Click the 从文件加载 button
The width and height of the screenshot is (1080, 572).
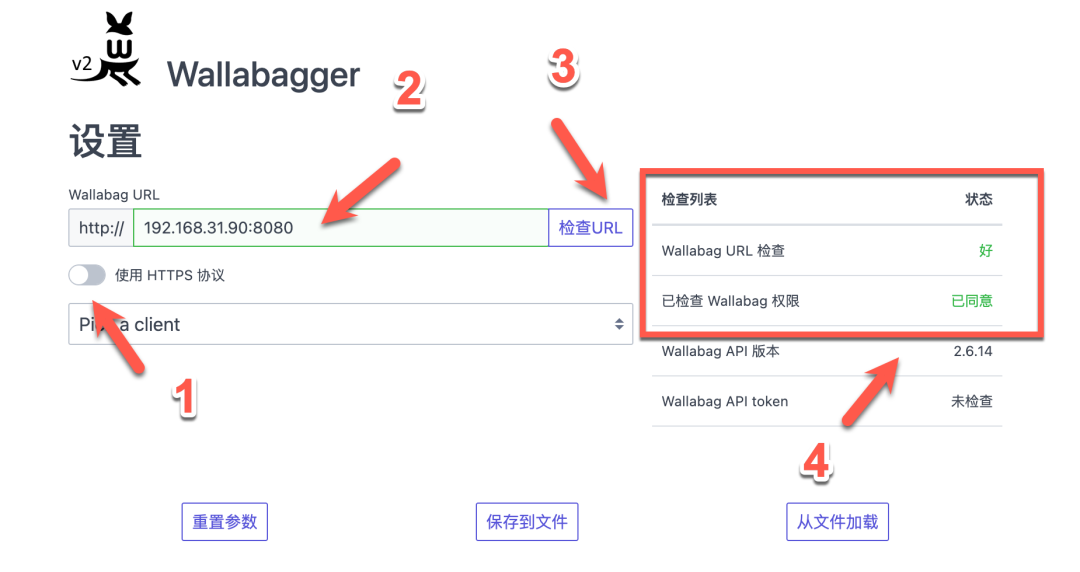tap(838, 522)
